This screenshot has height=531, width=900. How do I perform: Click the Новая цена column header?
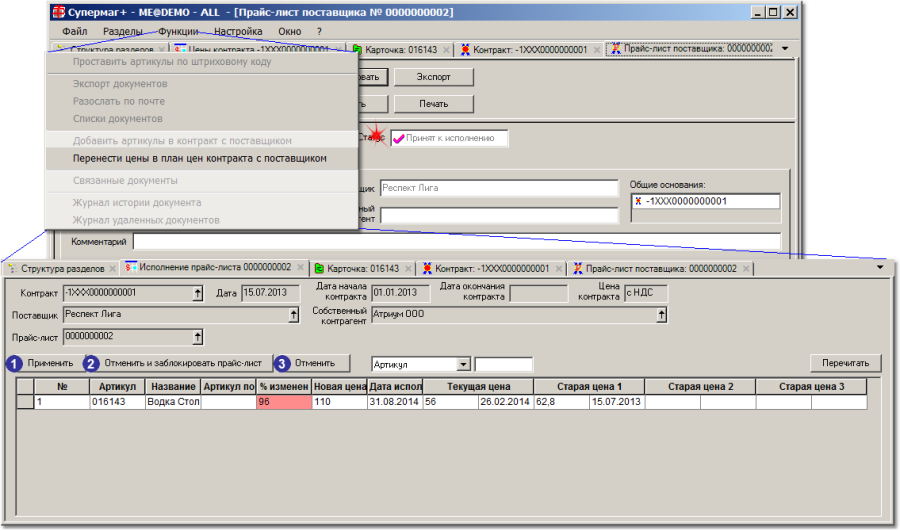point(340,387)
